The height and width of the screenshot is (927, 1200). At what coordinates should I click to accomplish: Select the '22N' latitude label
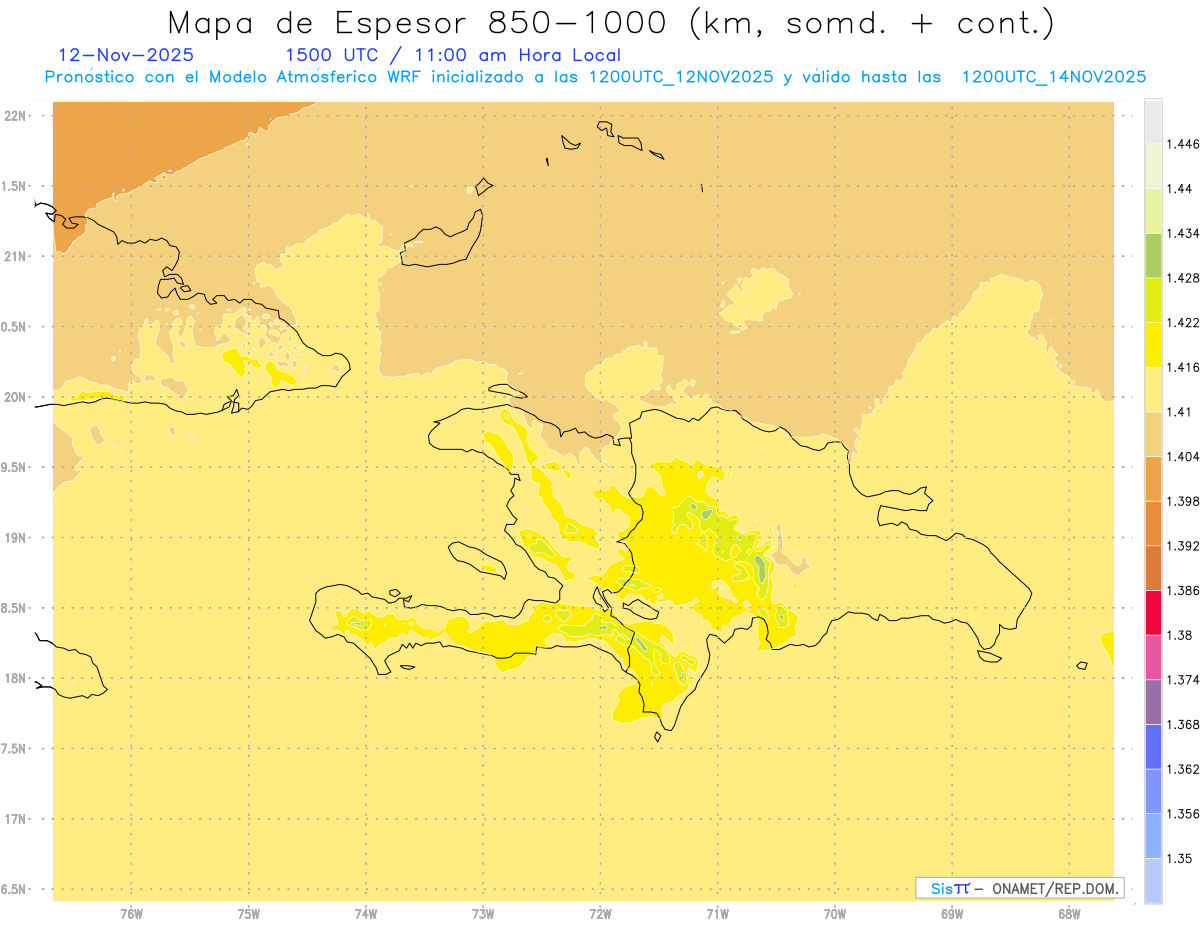[16, 116]
